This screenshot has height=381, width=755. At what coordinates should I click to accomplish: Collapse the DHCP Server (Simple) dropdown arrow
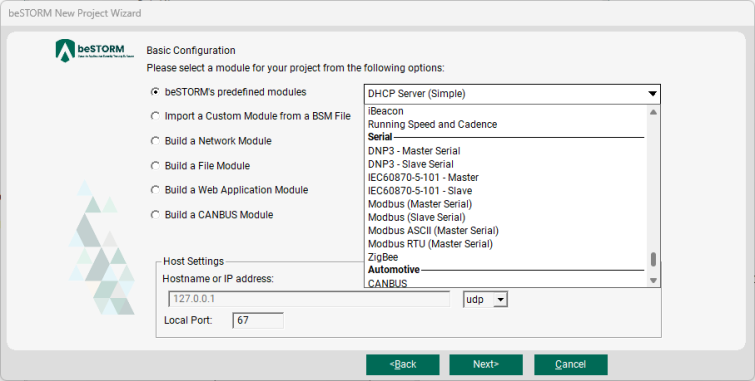pyautogui.click(x=652, y=94)
